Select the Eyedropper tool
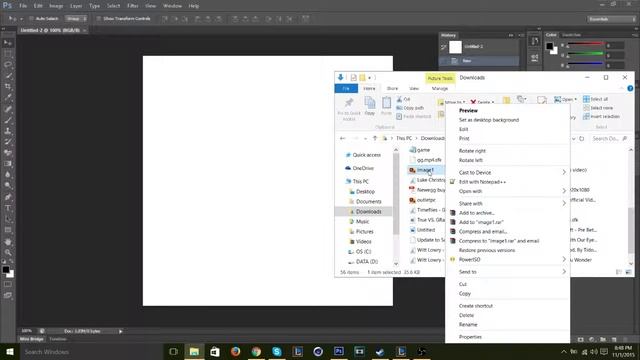Image resolution: width=640 pixels, height=360 pixels. (8, 98)
